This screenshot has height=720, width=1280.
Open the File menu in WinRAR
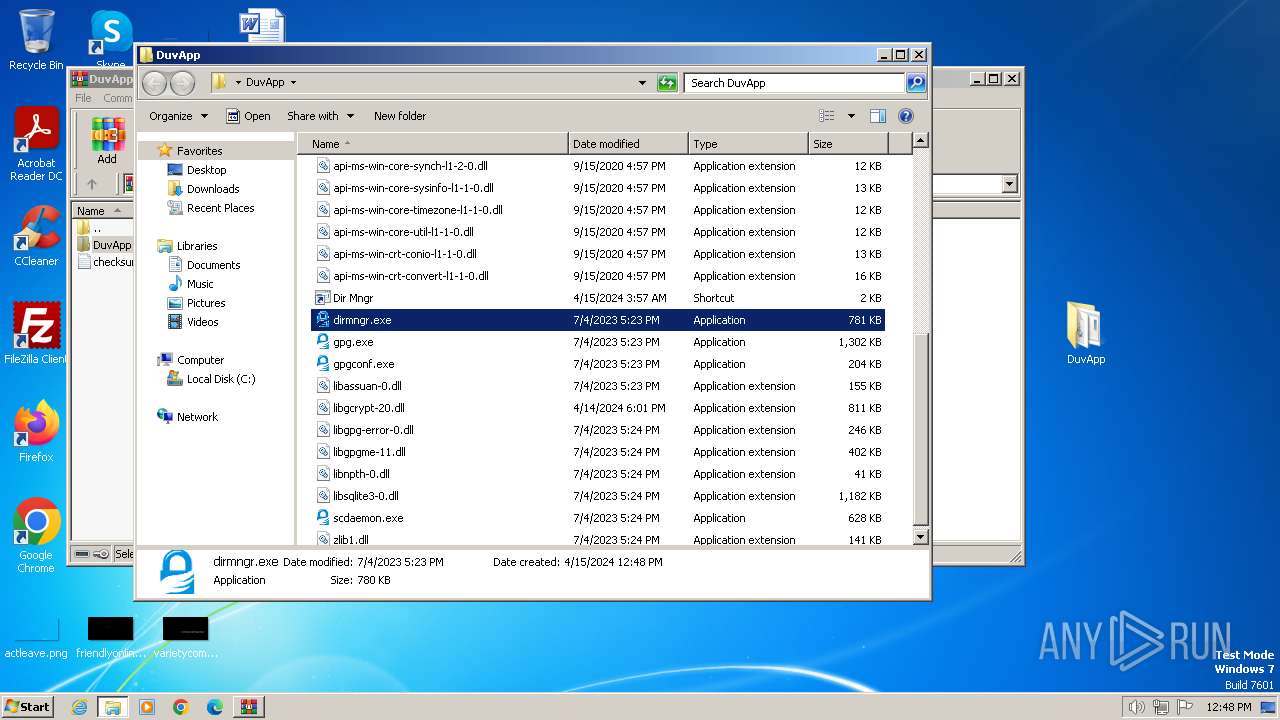[x=84, y=98]
